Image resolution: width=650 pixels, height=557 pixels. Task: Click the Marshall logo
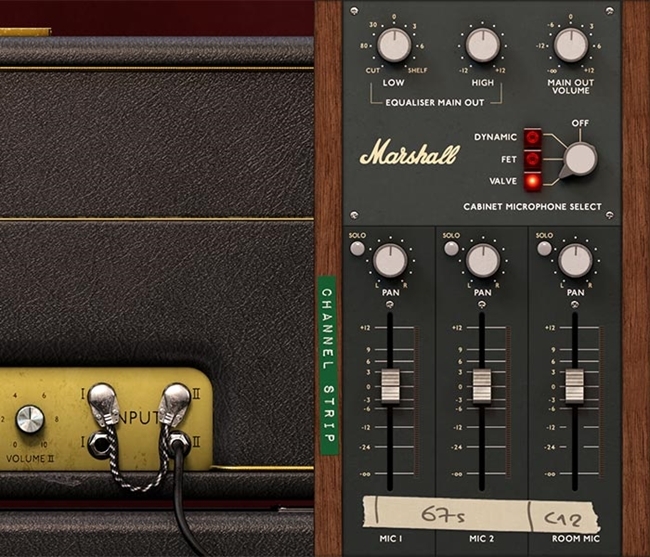[410, 152]
